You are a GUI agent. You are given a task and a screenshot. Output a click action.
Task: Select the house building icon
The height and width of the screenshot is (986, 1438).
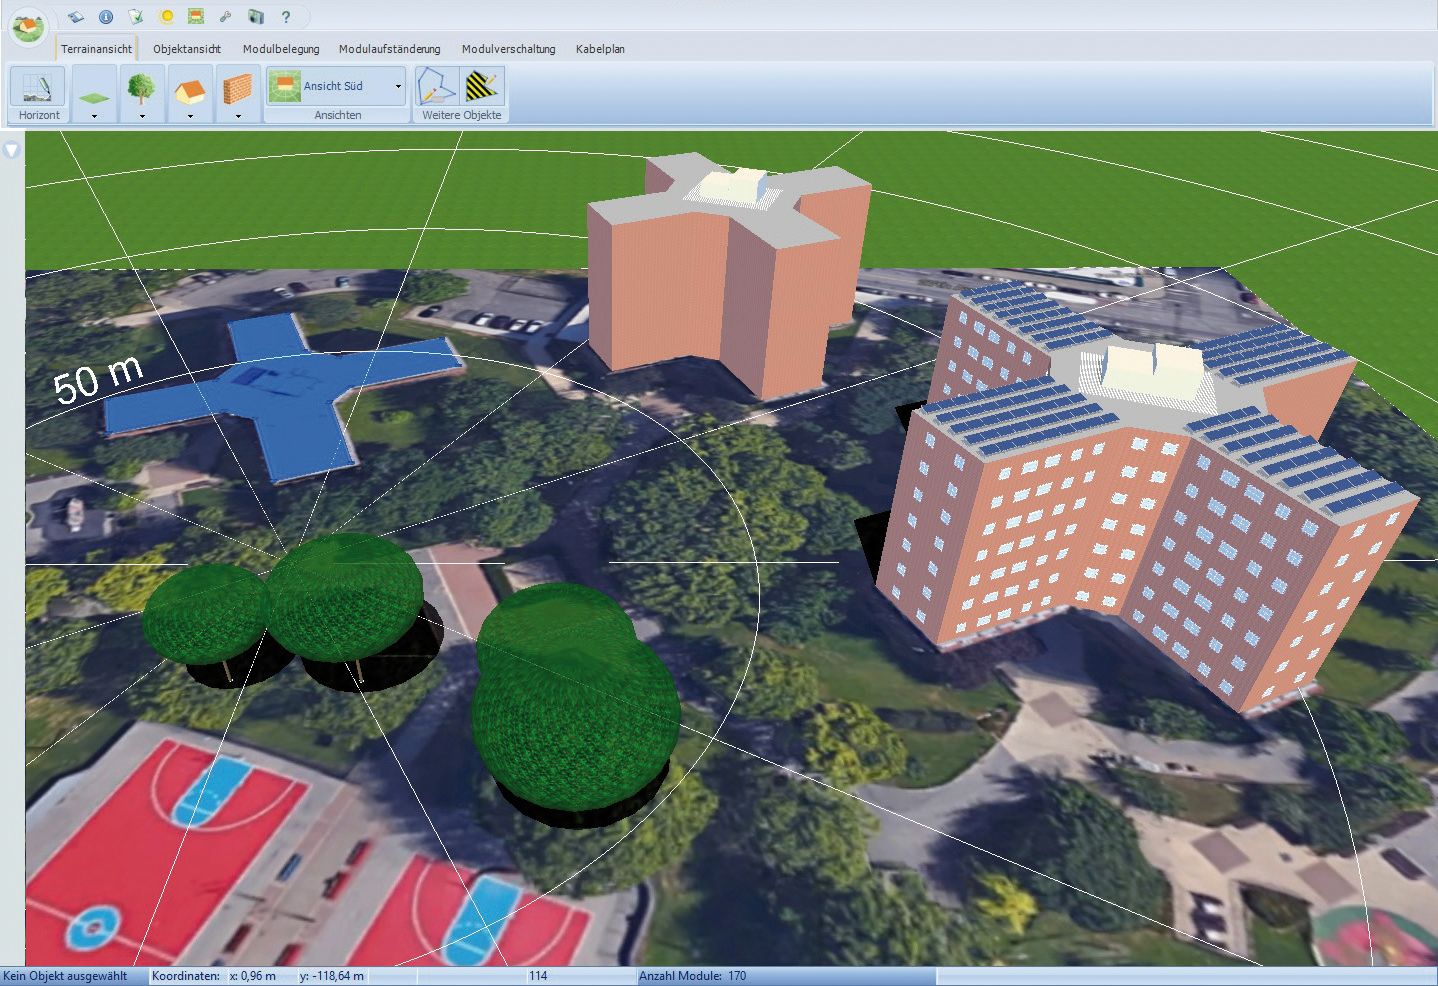(x=189, y=89)
